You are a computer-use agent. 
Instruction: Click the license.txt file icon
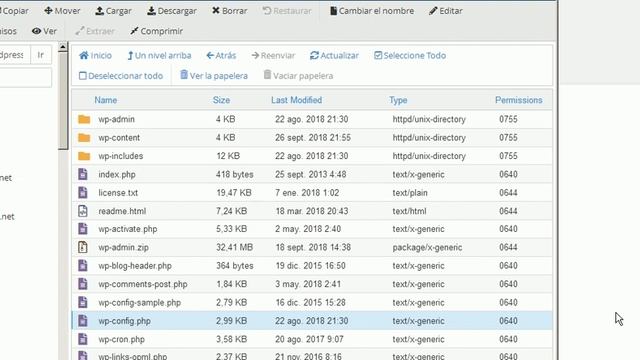(x=83, y=193)
